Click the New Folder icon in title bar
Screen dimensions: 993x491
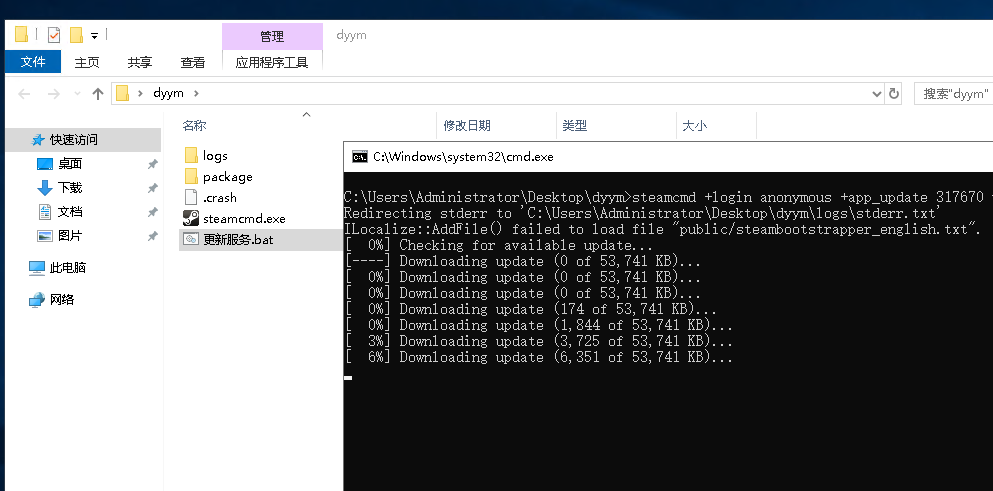click(x=76, y=35)
